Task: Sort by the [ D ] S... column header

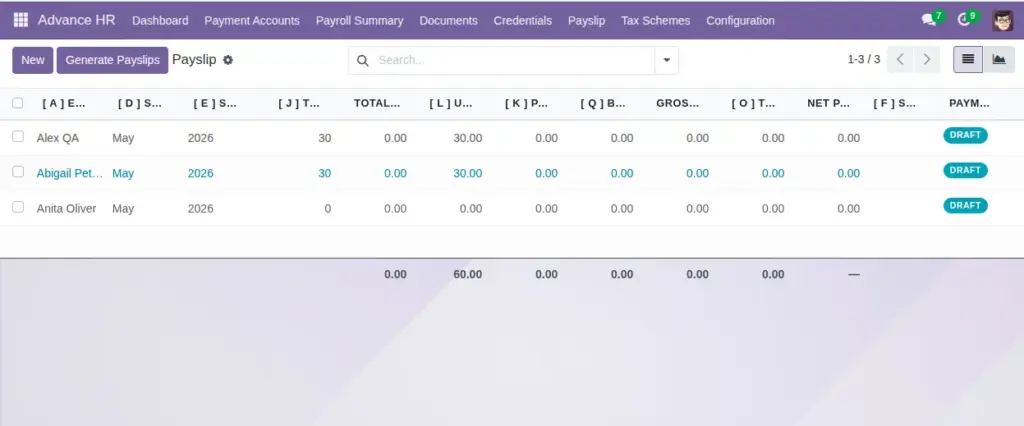Action: (x=140, y=103)
